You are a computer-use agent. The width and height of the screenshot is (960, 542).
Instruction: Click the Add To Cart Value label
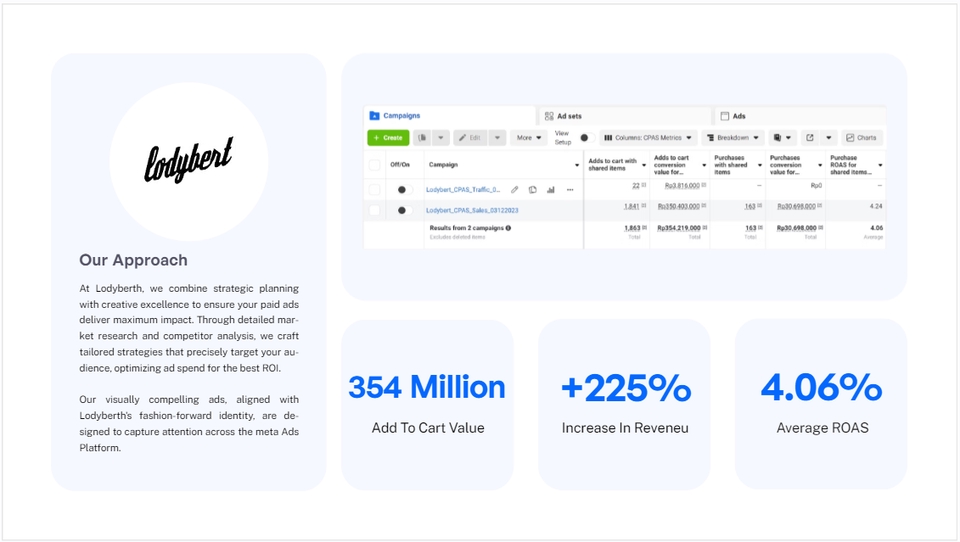point(428,428)
